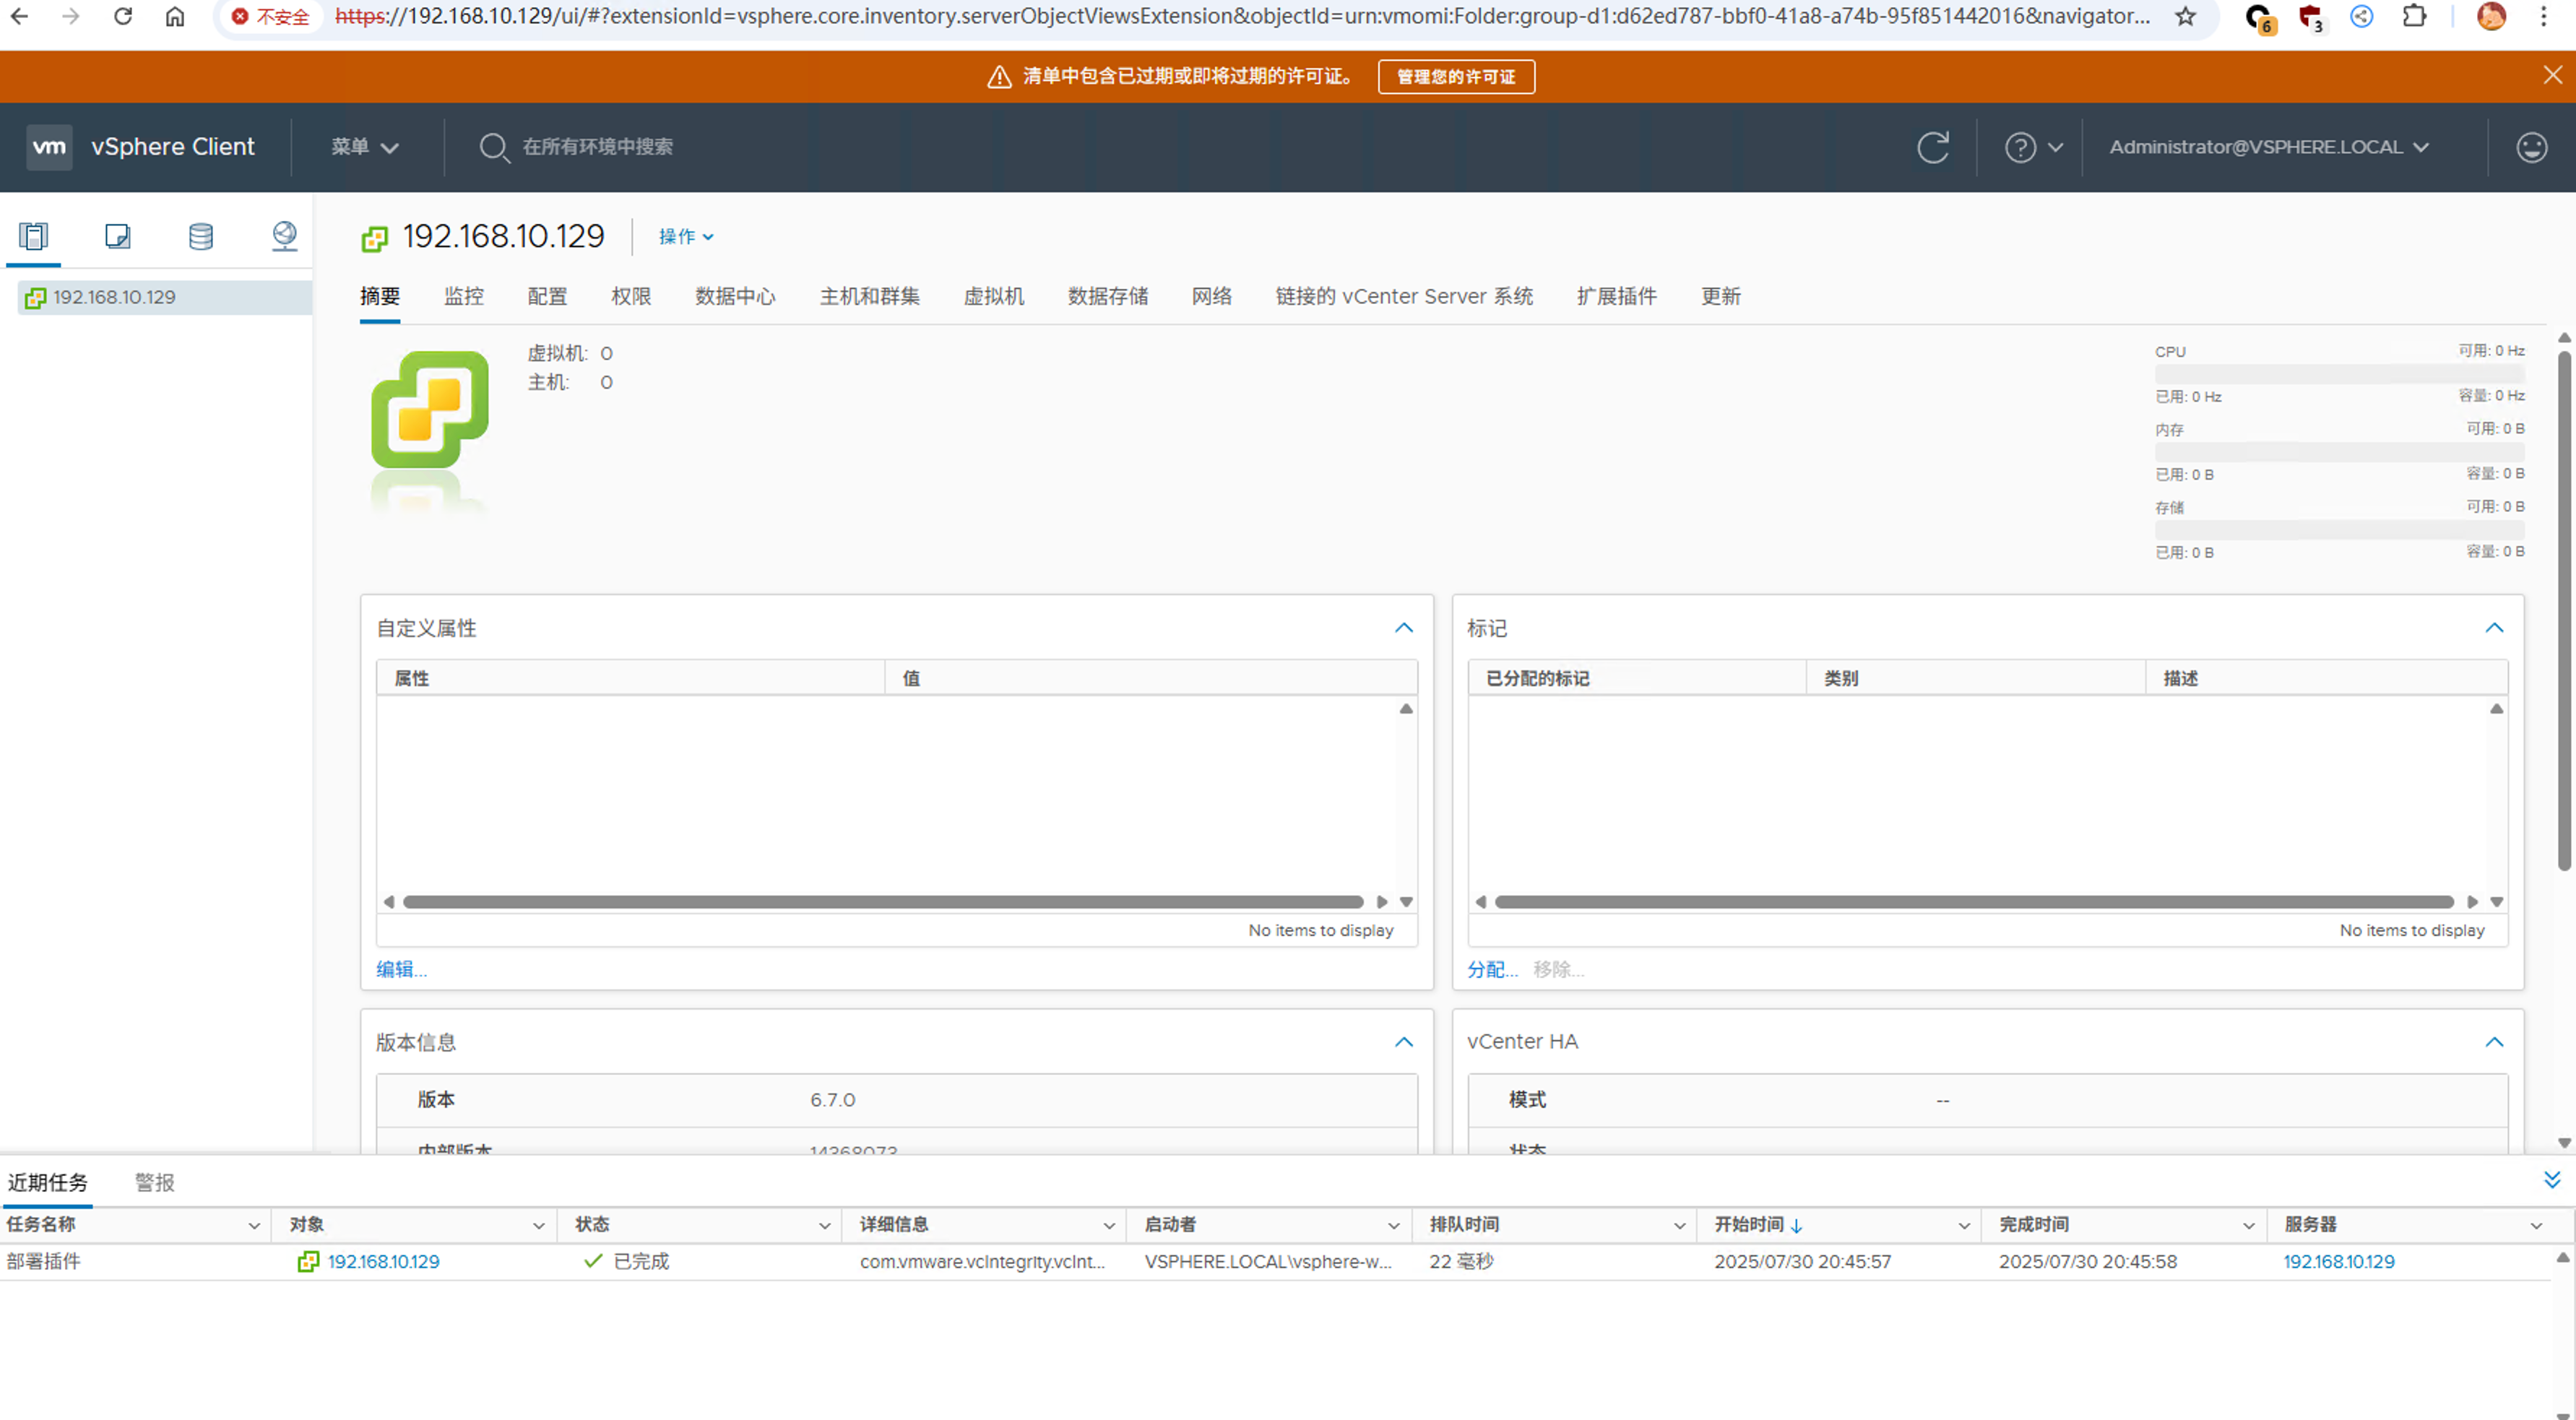Open 链接的 vCenter Server 系统 tab
The width and height of the screenshot is (2576, 1420).
[1404, 296]
